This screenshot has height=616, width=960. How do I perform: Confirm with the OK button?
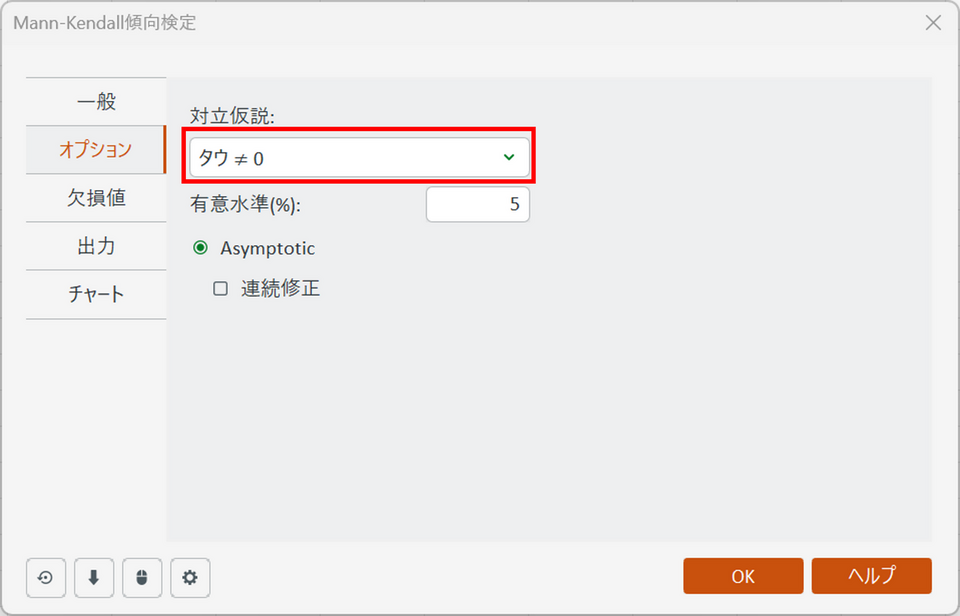[x=743, y=576]
